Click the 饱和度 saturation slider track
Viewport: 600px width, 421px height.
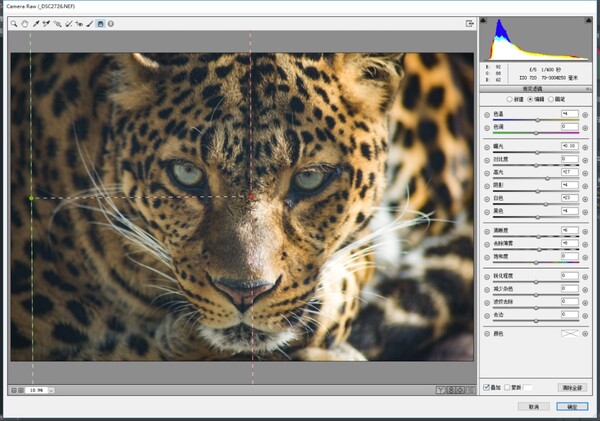[536, 263]
